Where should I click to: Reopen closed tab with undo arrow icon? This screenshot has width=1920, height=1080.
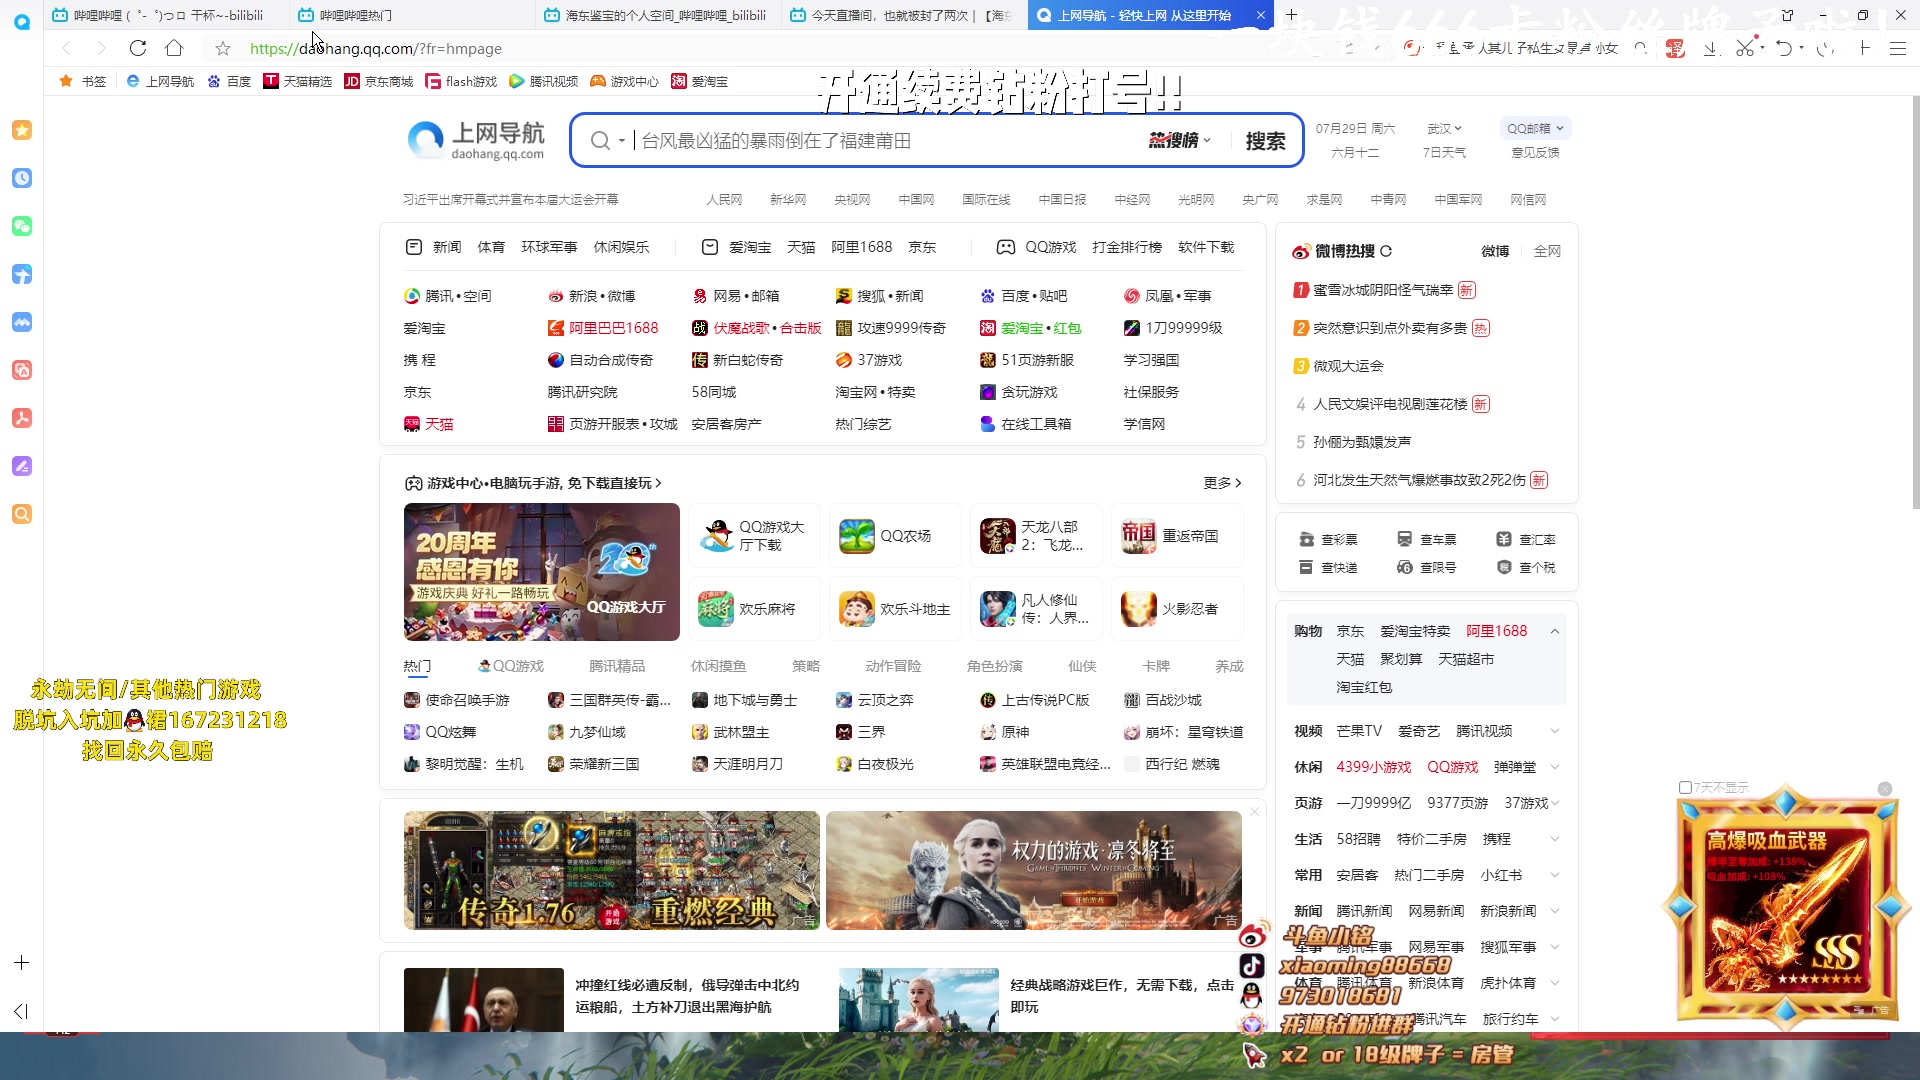tap(1783, 48)
